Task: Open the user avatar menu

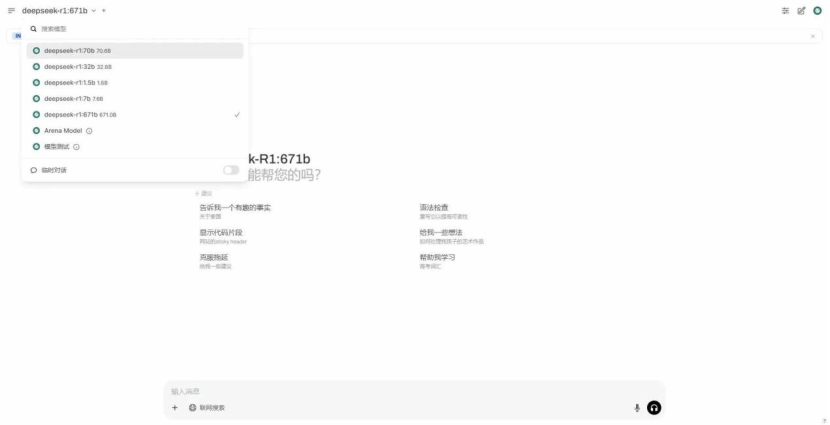Action: tap(817, 11)
